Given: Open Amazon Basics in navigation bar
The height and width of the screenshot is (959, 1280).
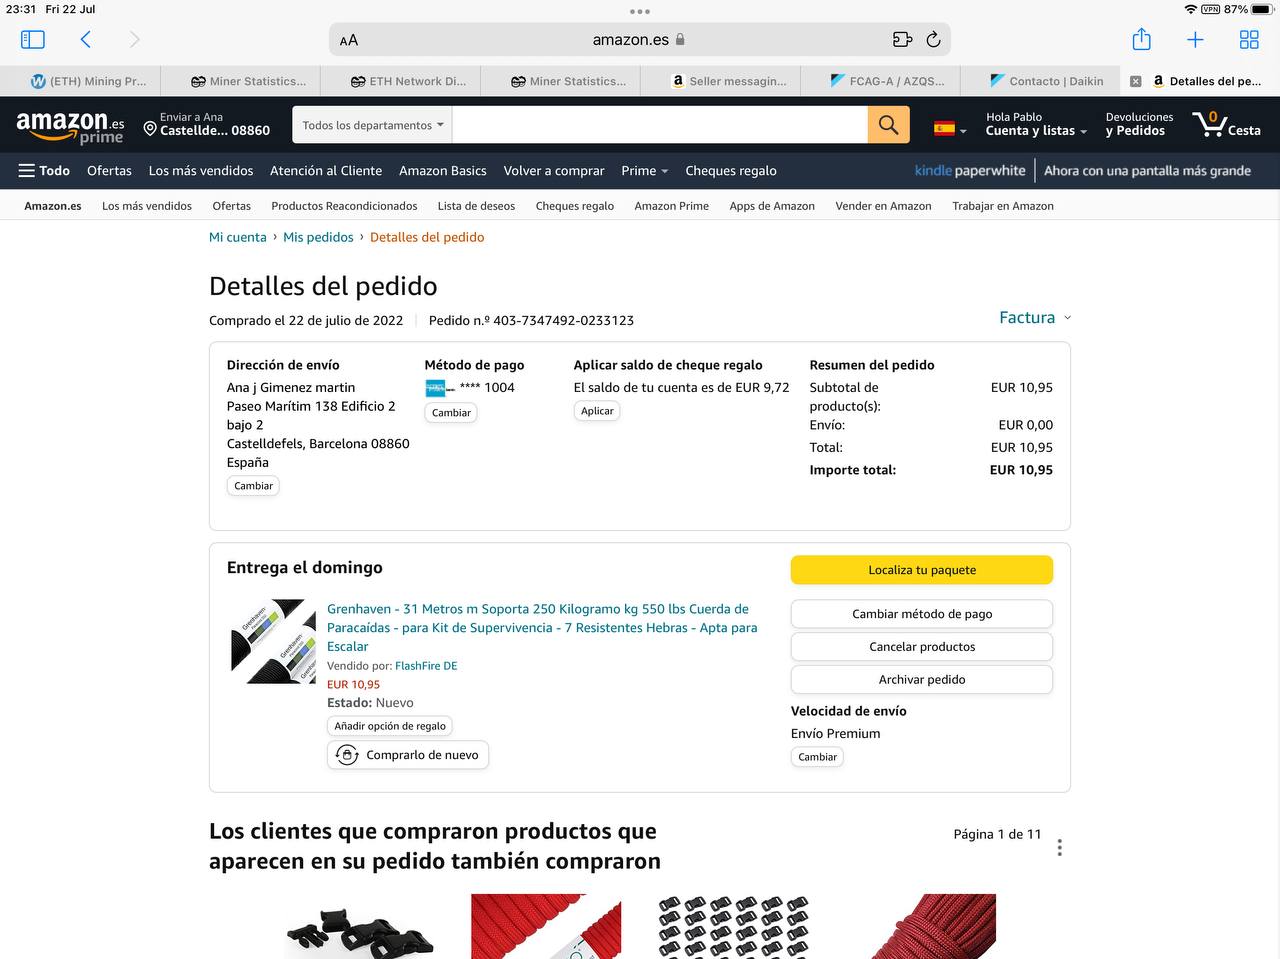Looking at the screenshot, I should pyautogui.click(x=442, y=171).
